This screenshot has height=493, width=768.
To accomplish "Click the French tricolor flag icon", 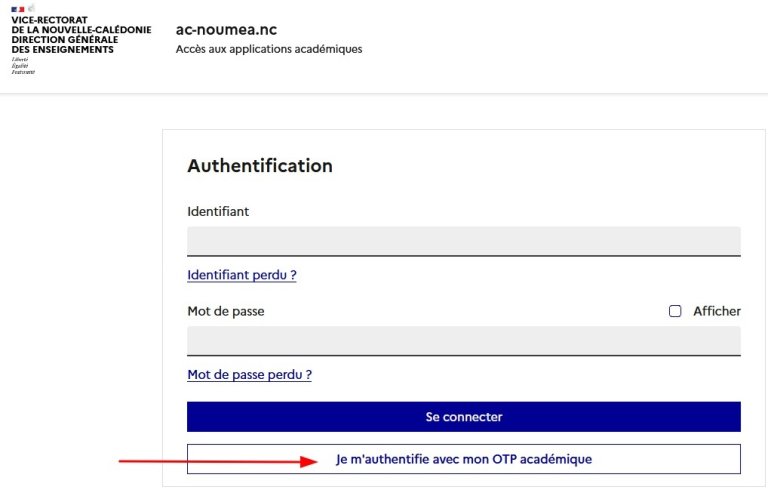I will pos(18,9).
